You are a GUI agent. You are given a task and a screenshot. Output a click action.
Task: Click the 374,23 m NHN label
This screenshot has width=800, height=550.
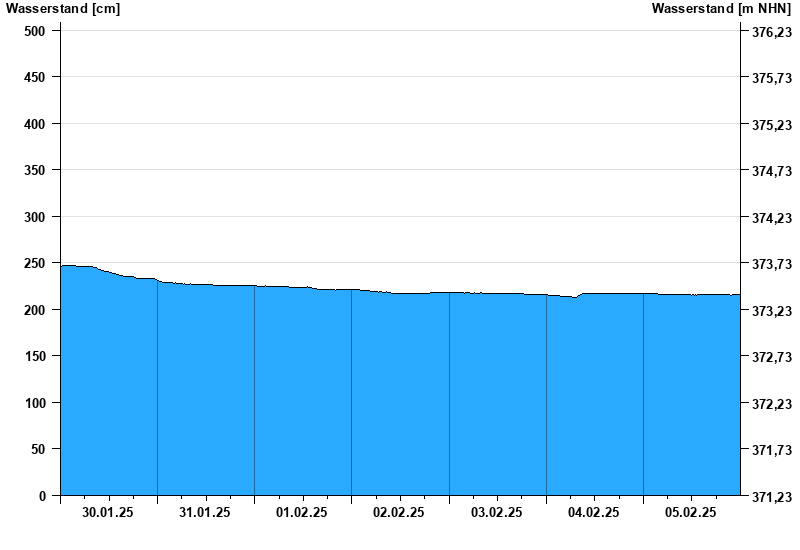(772, 218)
